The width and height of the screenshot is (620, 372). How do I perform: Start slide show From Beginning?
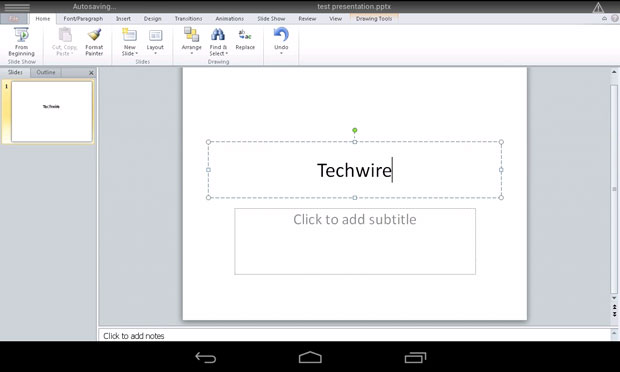[x=21, y=42]
